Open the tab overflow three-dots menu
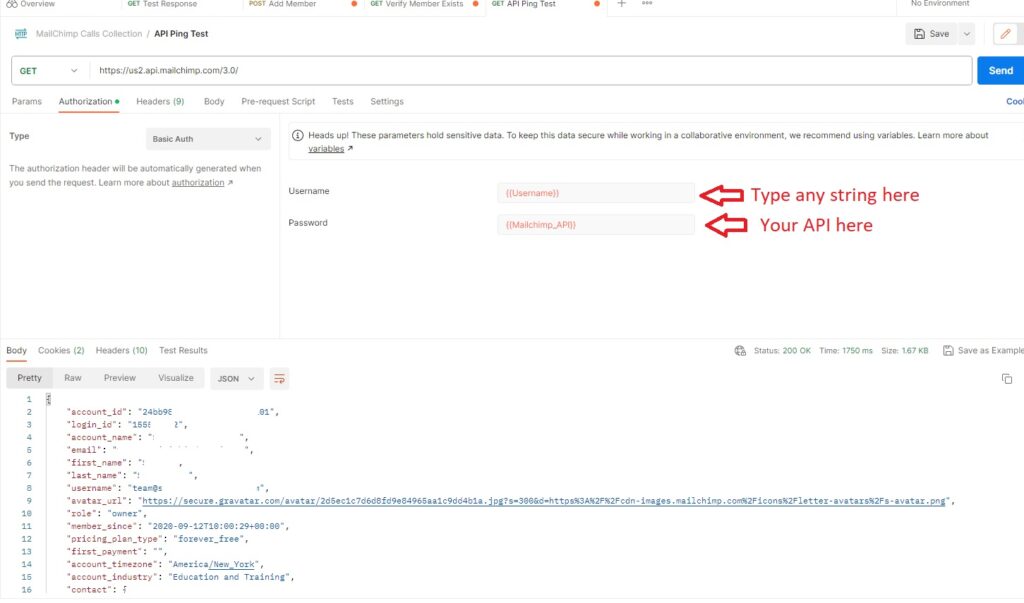This screenshot has height=603, width=1024. (647, 4)
